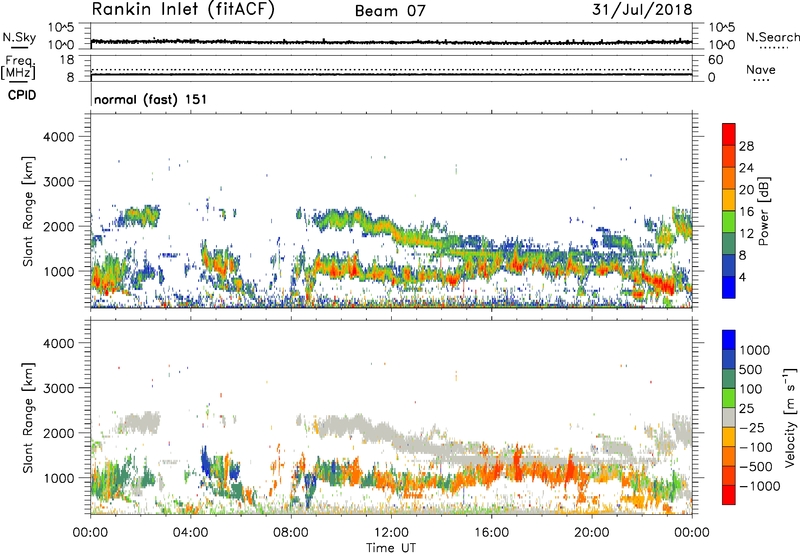Viewport: 800px width, 554px height.
Task: Click the 'normal (fast) 151' CPID text
Action: point(151,99)
